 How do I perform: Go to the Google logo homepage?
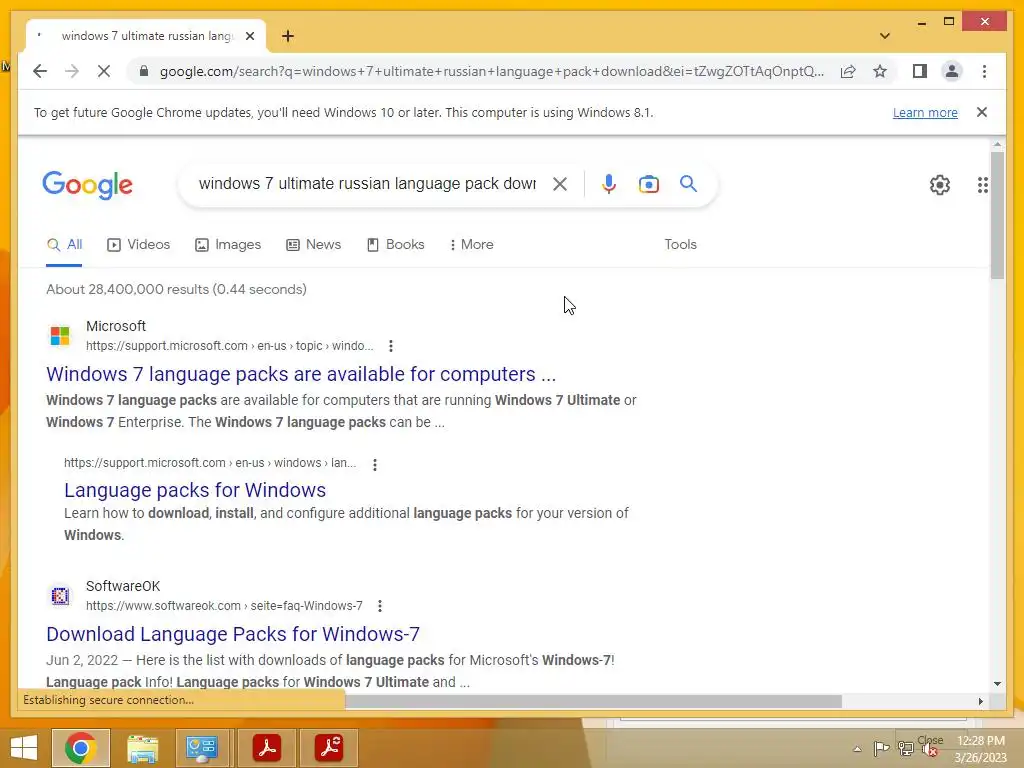pyautogui.click(x=88, y=185)
